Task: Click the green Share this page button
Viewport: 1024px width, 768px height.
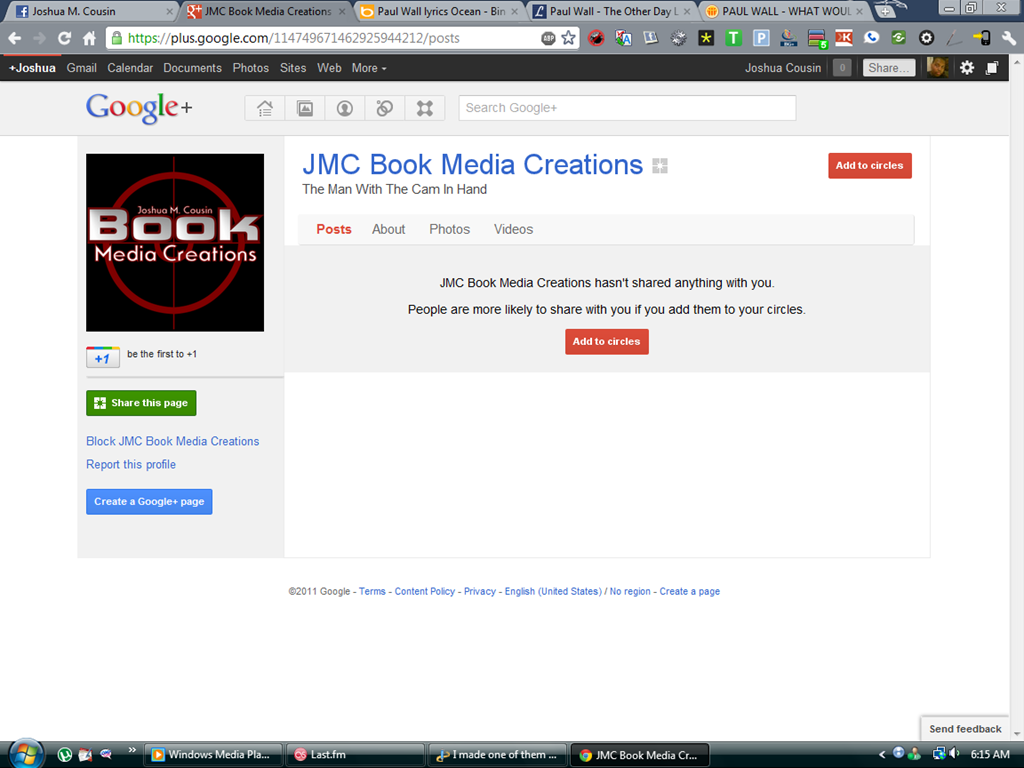Action: tap(141, 403)
